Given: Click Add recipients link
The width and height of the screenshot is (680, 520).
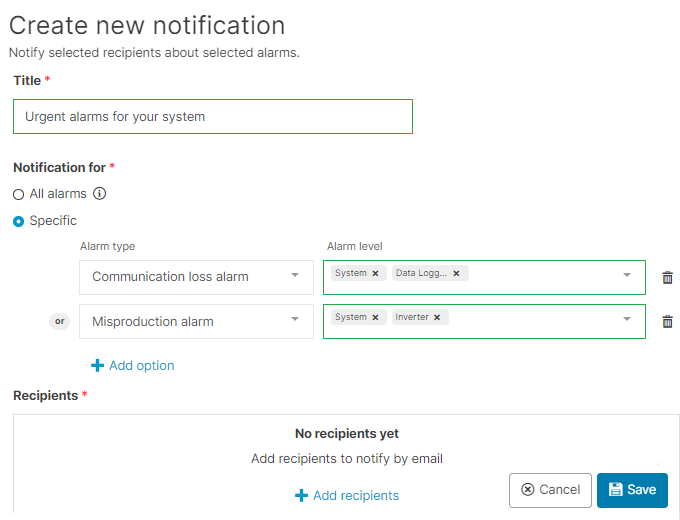Looking at the screenshot, I should point(355,495).
